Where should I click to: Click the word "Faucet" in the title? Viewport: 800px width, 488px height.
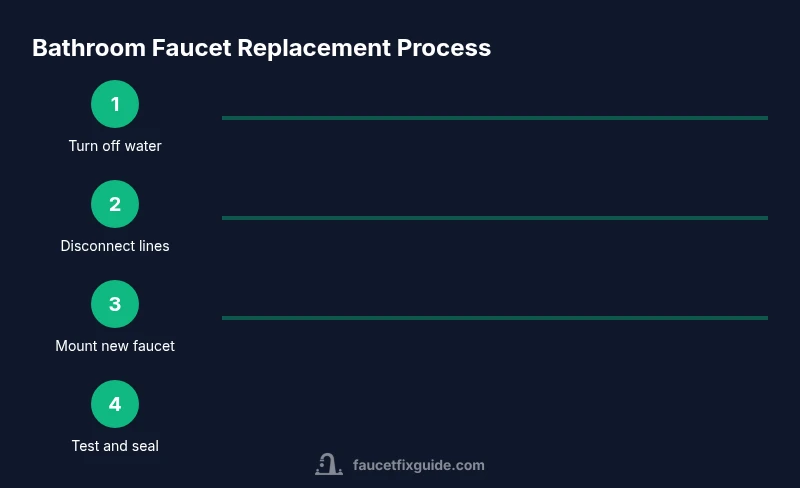click(185, 48)
